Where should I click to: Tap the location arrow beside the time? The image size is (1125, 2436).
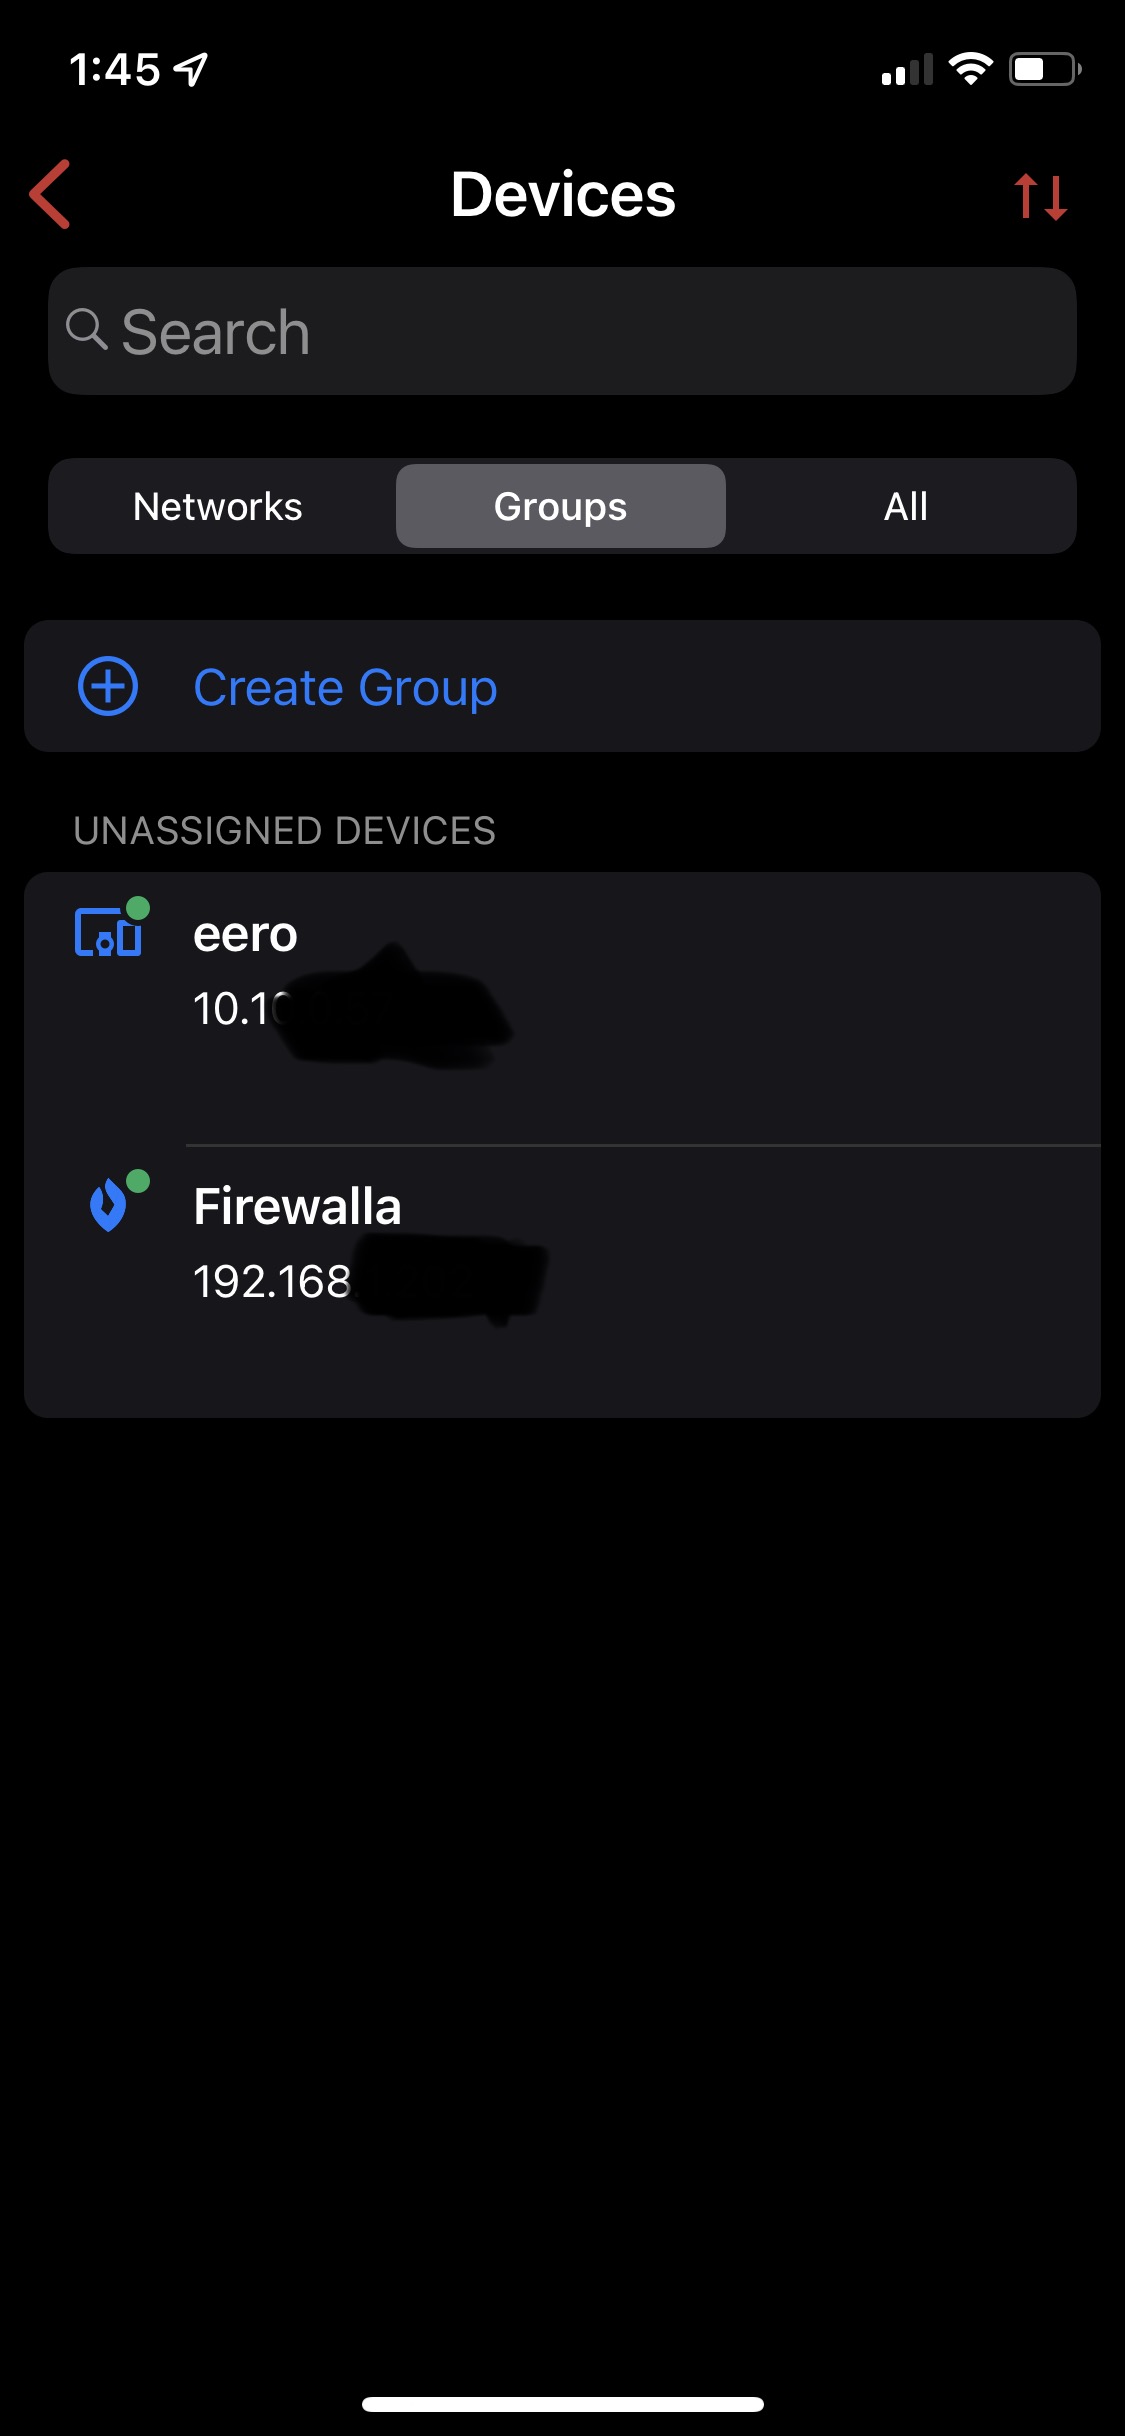tap(191, 69)
